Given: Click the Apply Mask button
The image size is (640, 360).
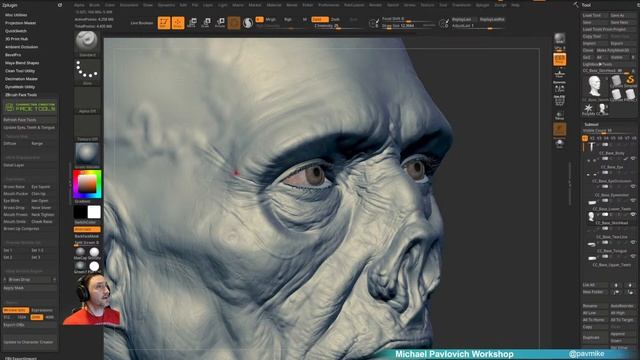Looking at the screenshot, I should [x=30, y=288].
